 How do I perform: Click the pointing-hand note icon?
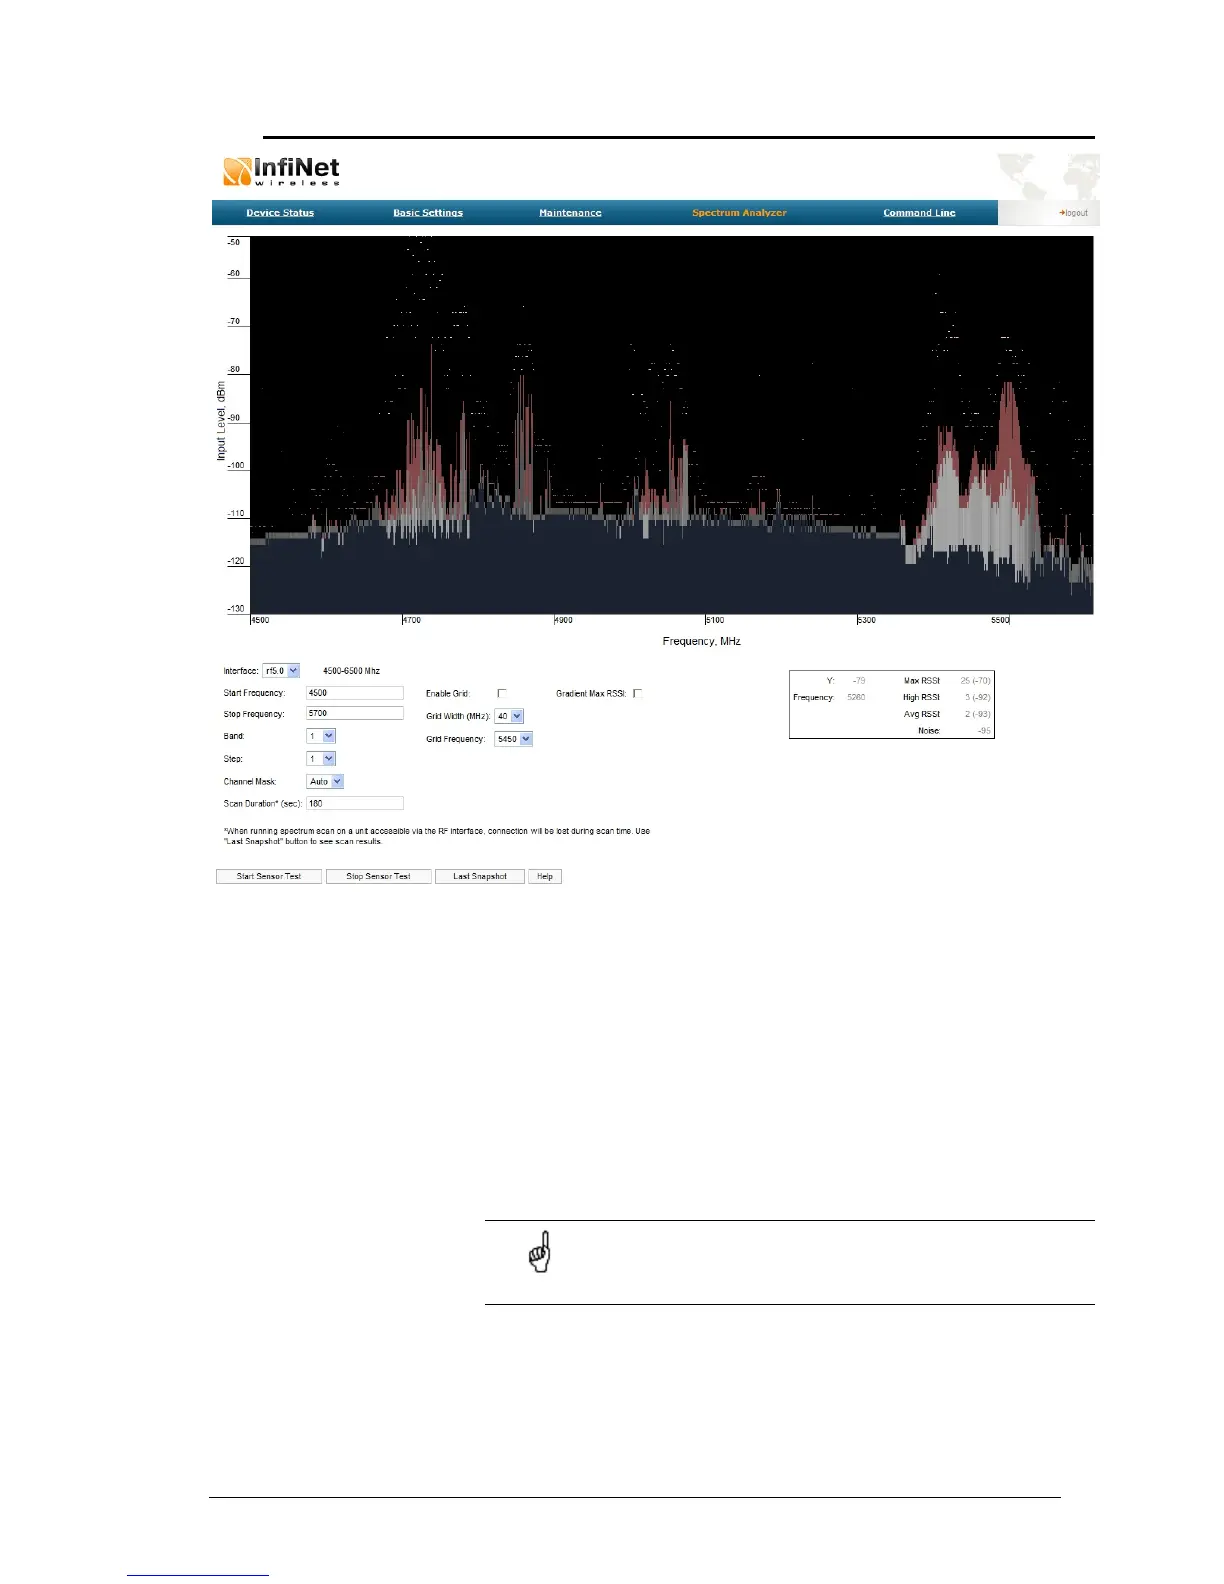tap(540, 1252)
